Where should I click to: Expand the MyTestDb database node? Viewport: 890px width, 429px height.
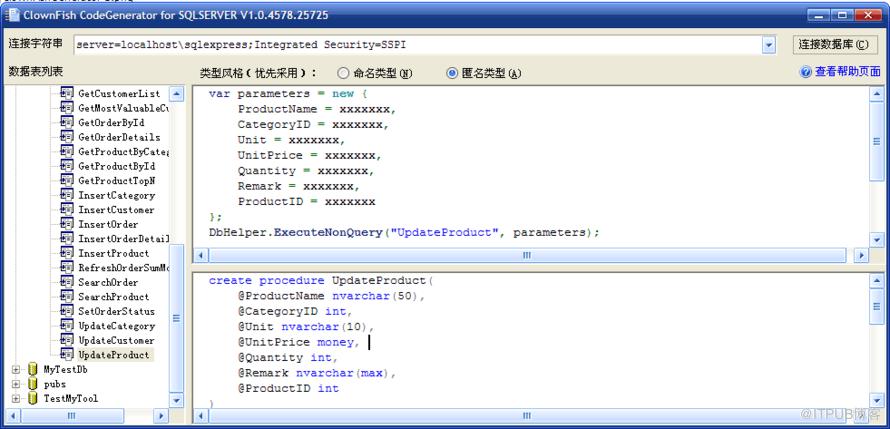click(x=16, y=369)
